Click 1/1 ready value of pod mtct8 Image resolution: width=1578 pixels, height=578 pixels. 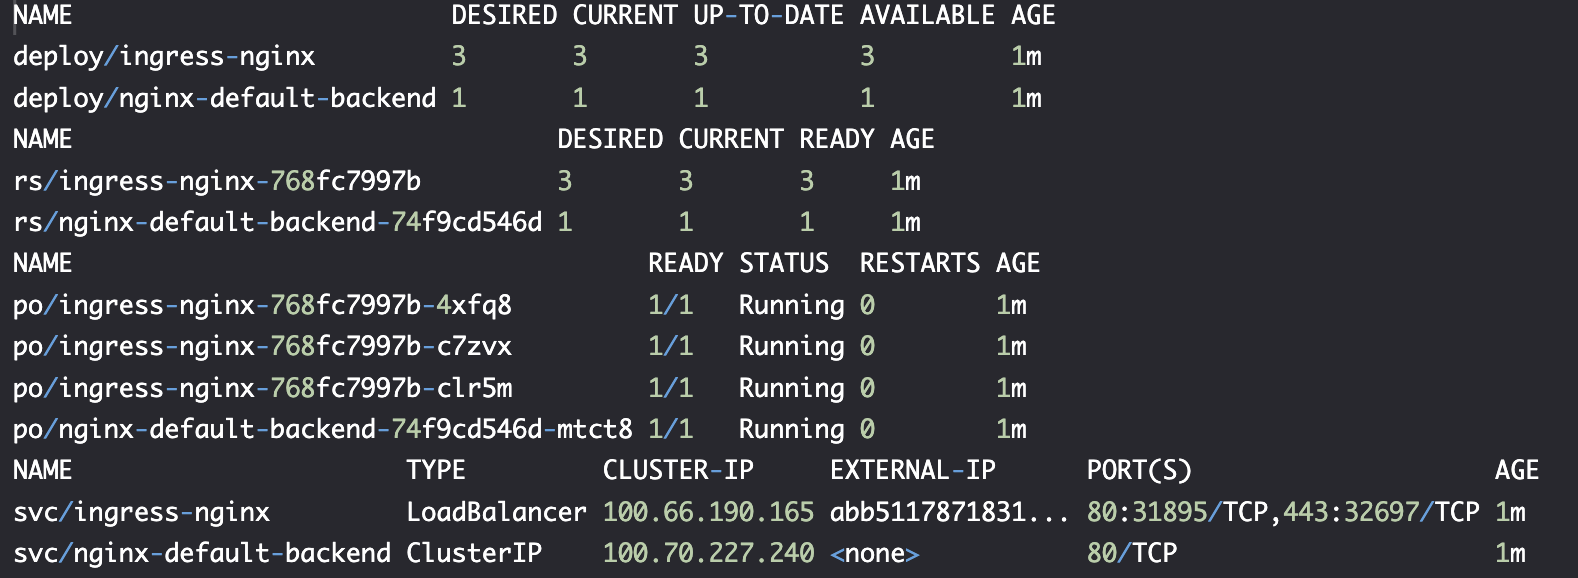671,429
